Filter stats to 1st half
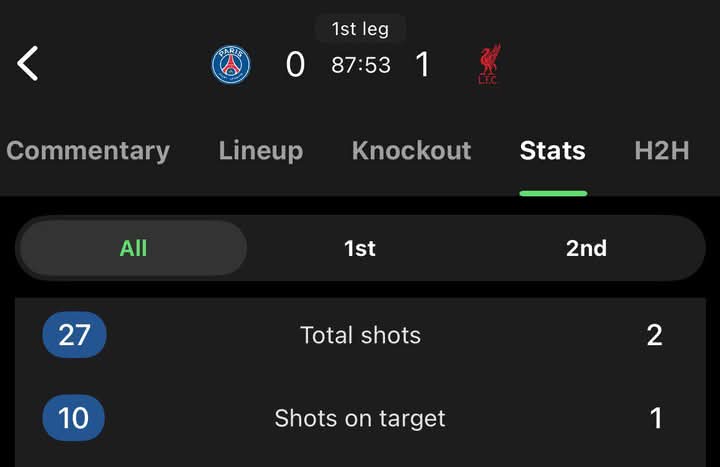Viewport: 720px width, 467px height. pos(360,248)
